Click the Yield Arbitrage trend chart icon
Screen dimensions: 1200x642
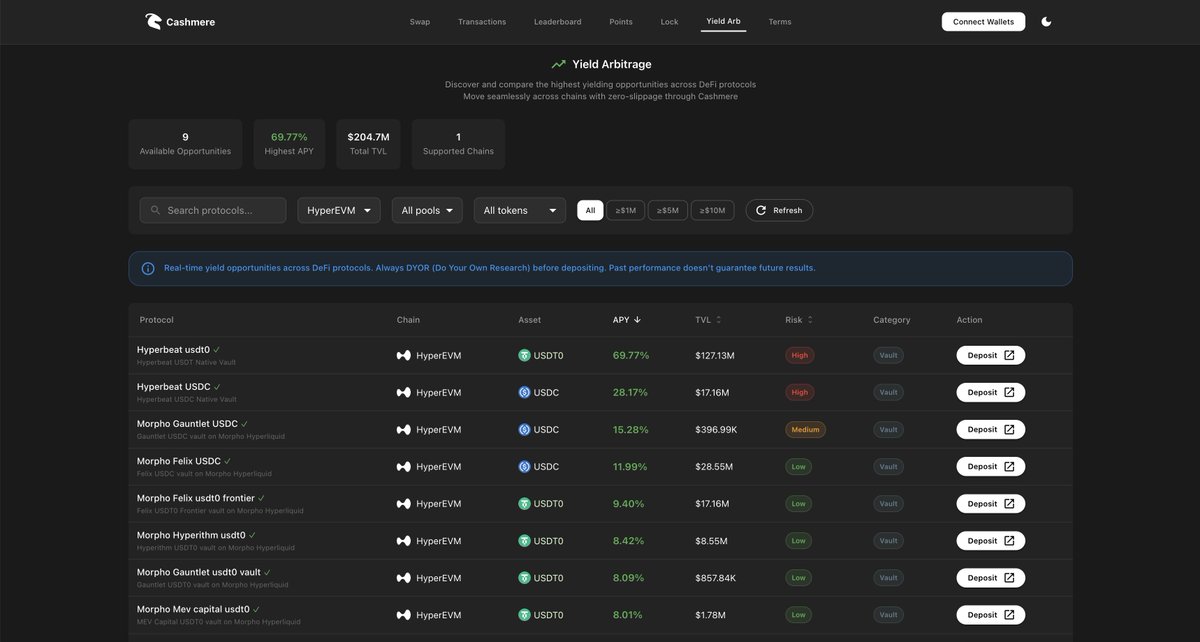tap(558, 64)
